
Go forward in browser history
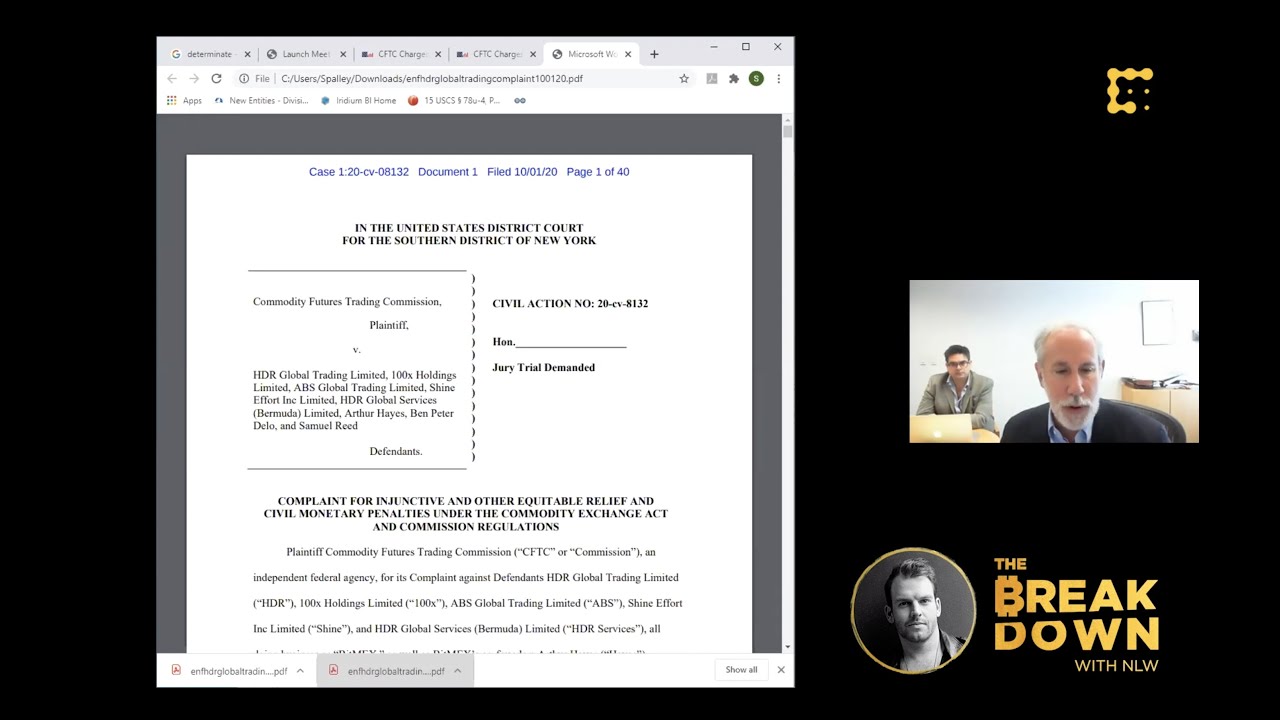tap(194, 78)
